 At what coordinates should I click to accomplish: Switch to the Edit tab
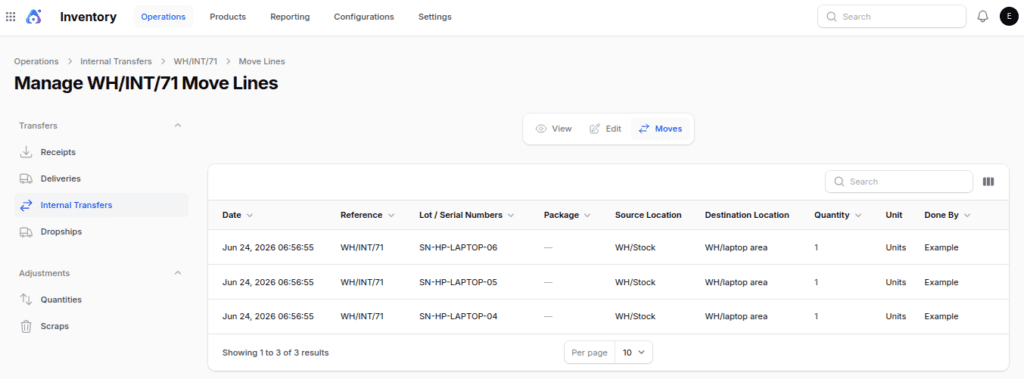[x=605, y=129]
